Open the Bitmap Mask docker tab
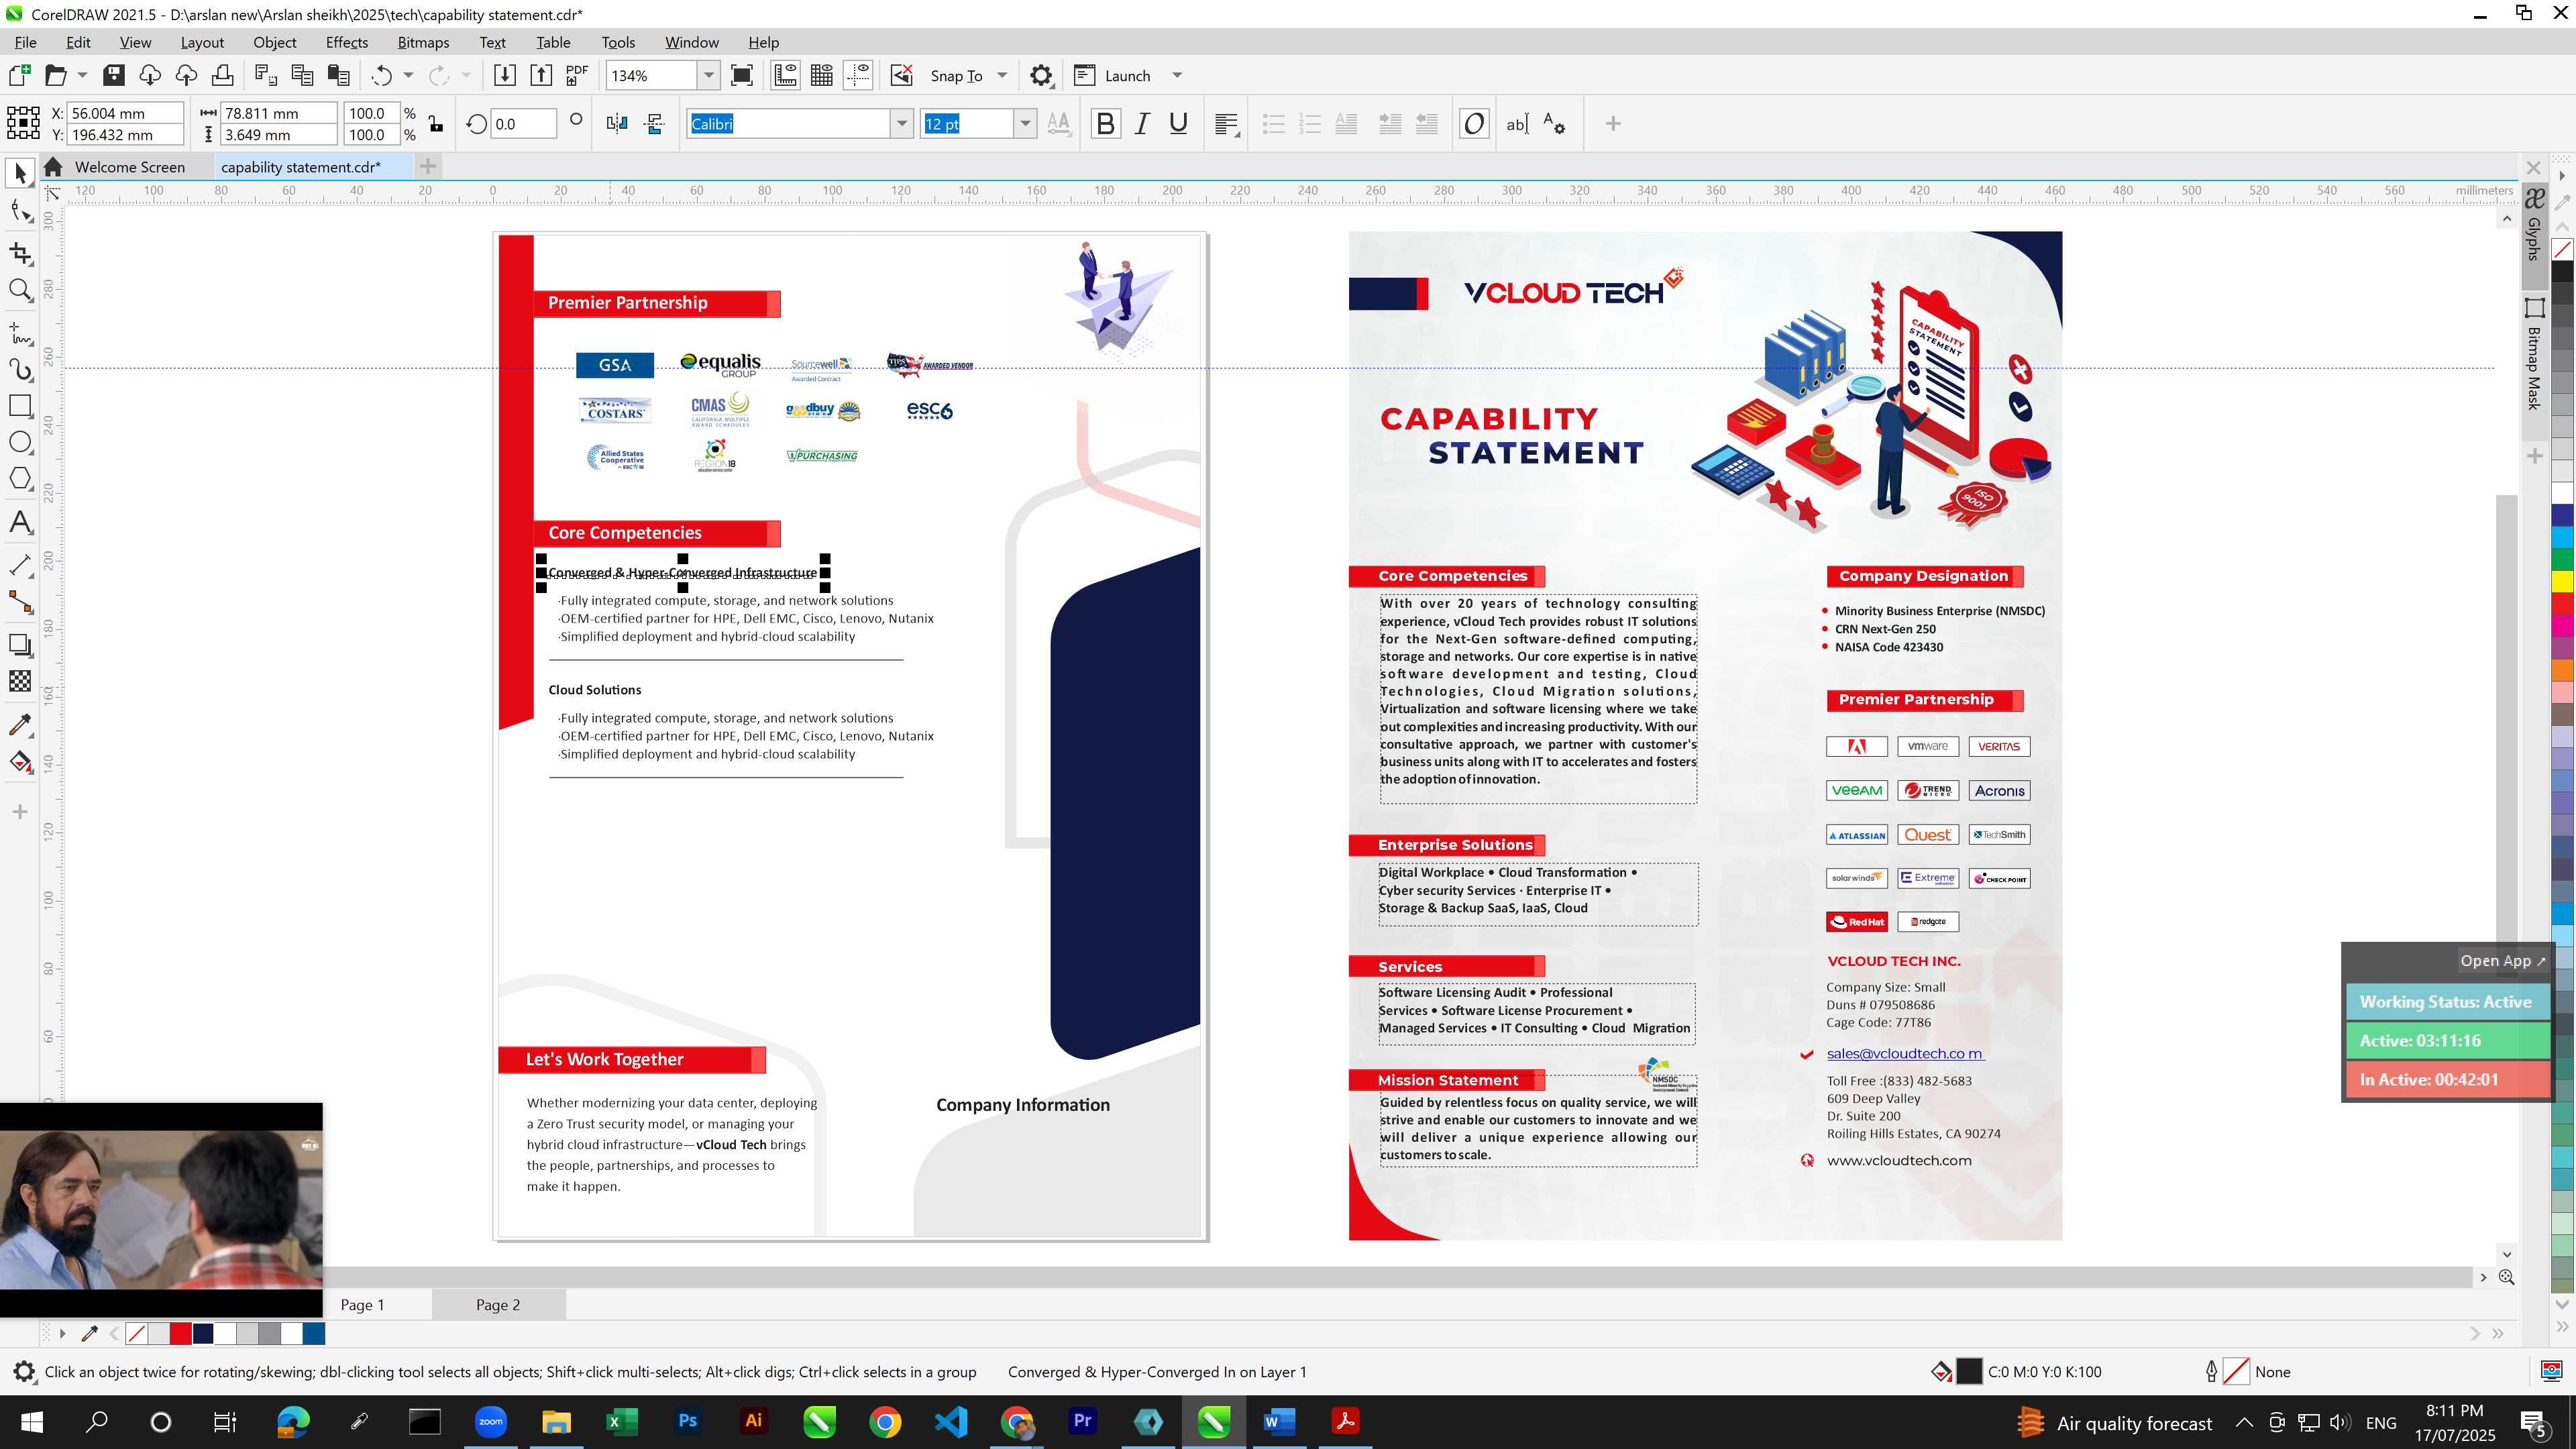 tap(2534, 355)
